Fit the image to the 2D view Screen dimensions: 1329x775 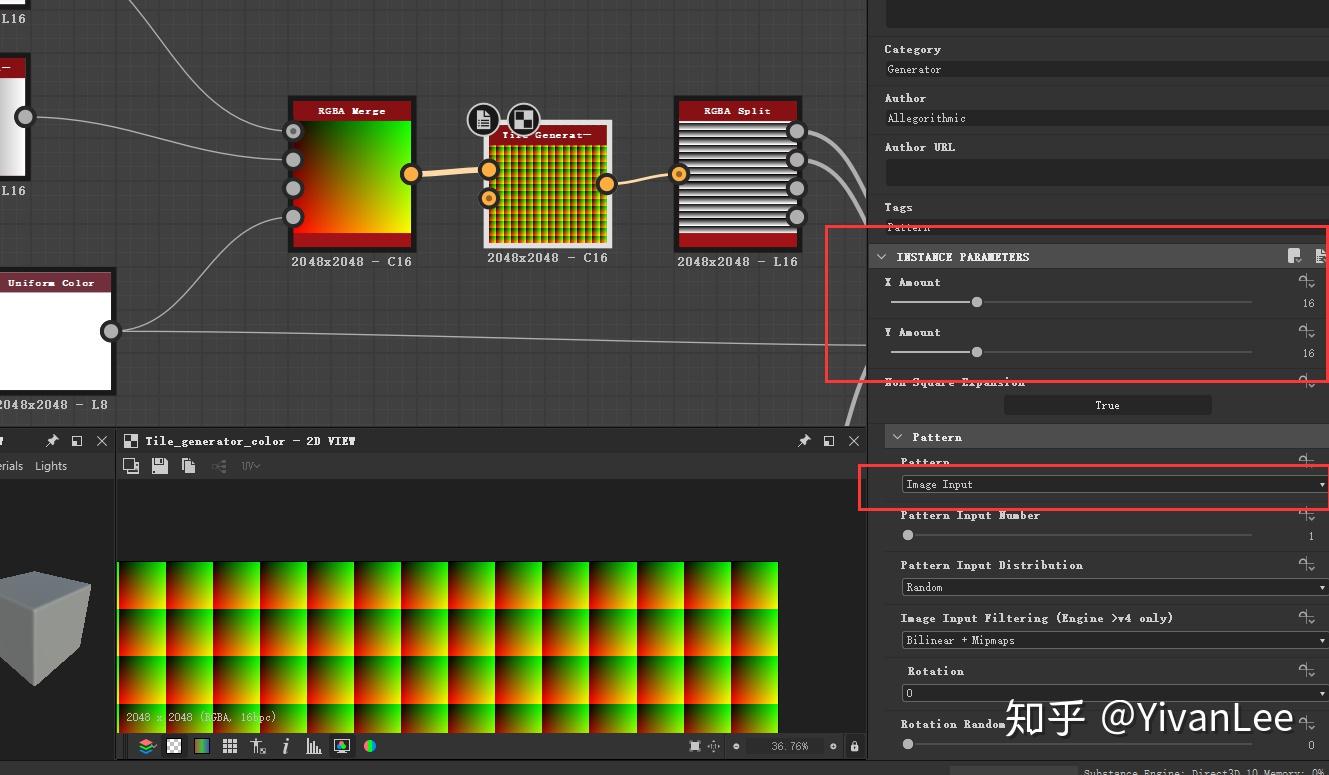[x=695, y=746]
